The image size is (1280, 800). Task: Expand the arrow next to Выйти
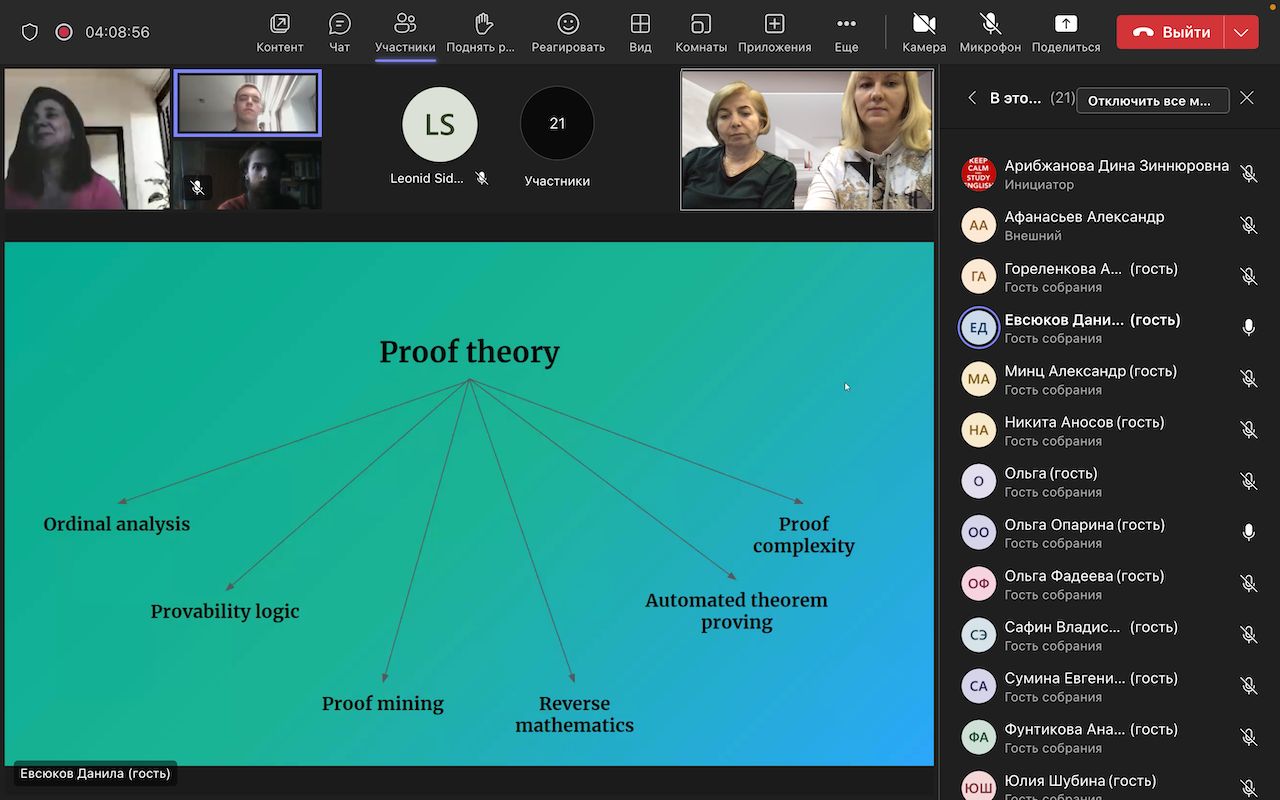[1241, 32]
